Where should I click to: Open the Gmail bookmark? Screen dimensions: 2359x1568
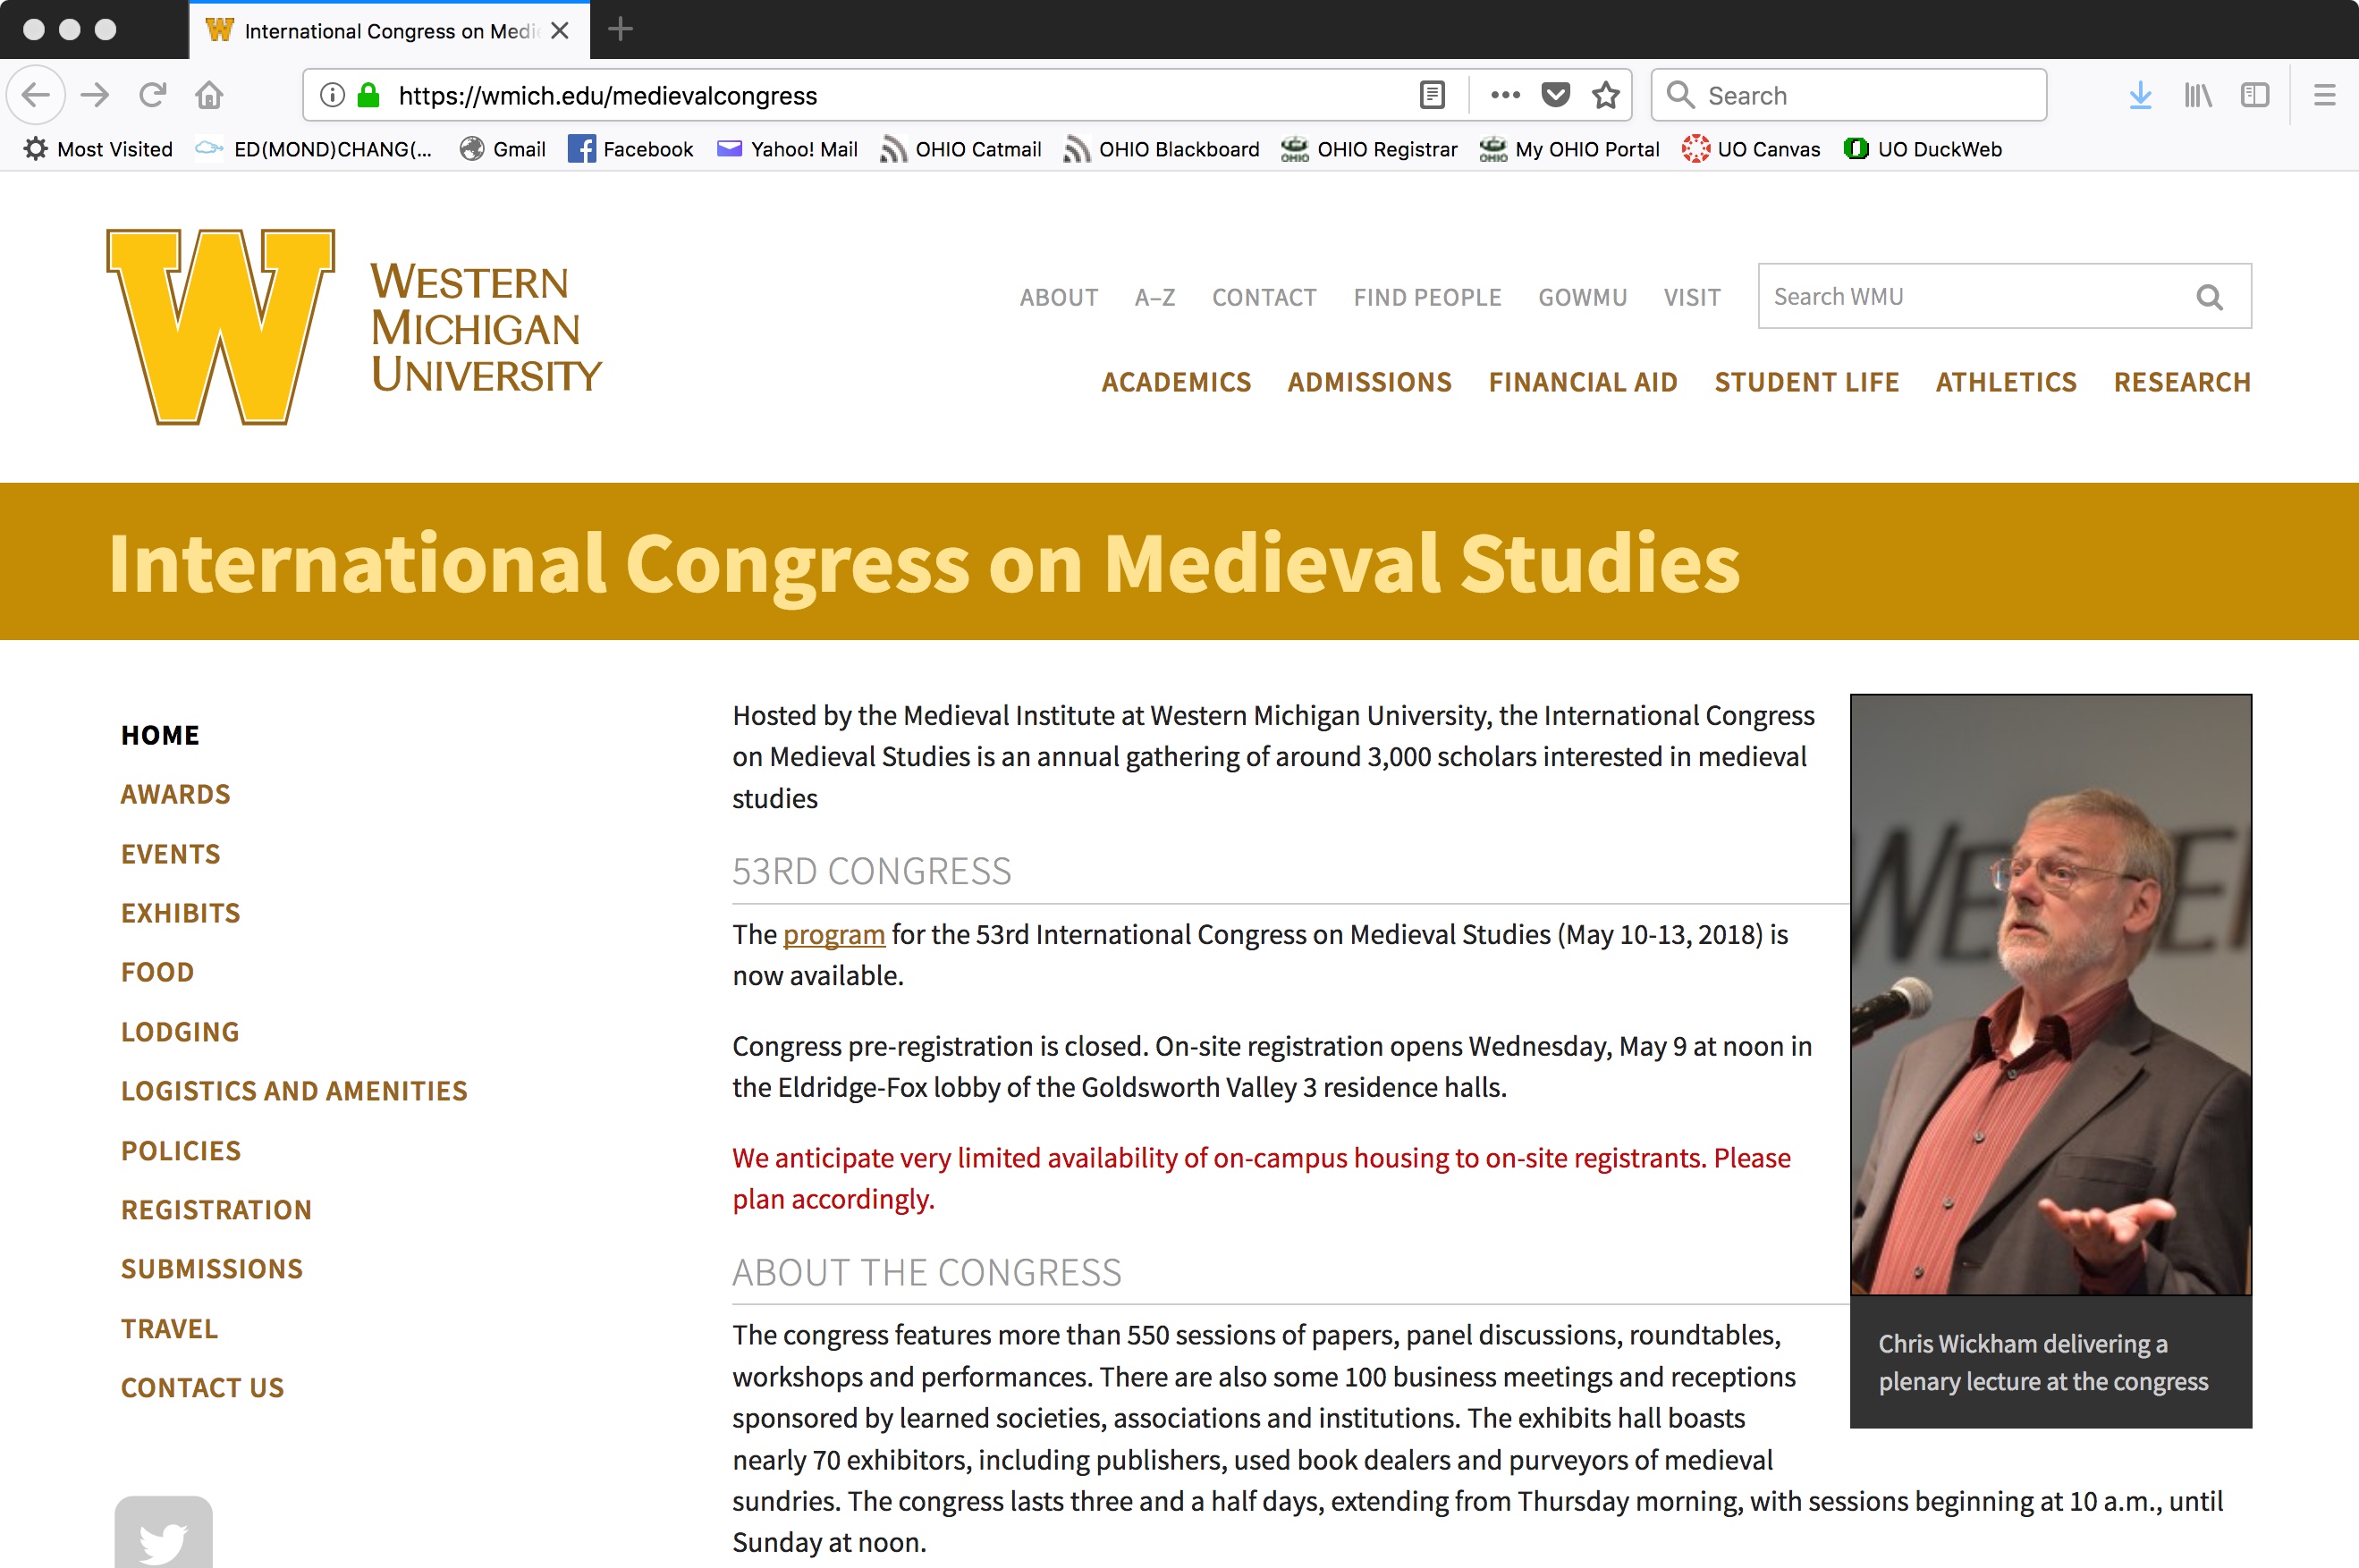pyautogui.click(x=502, y=149)
